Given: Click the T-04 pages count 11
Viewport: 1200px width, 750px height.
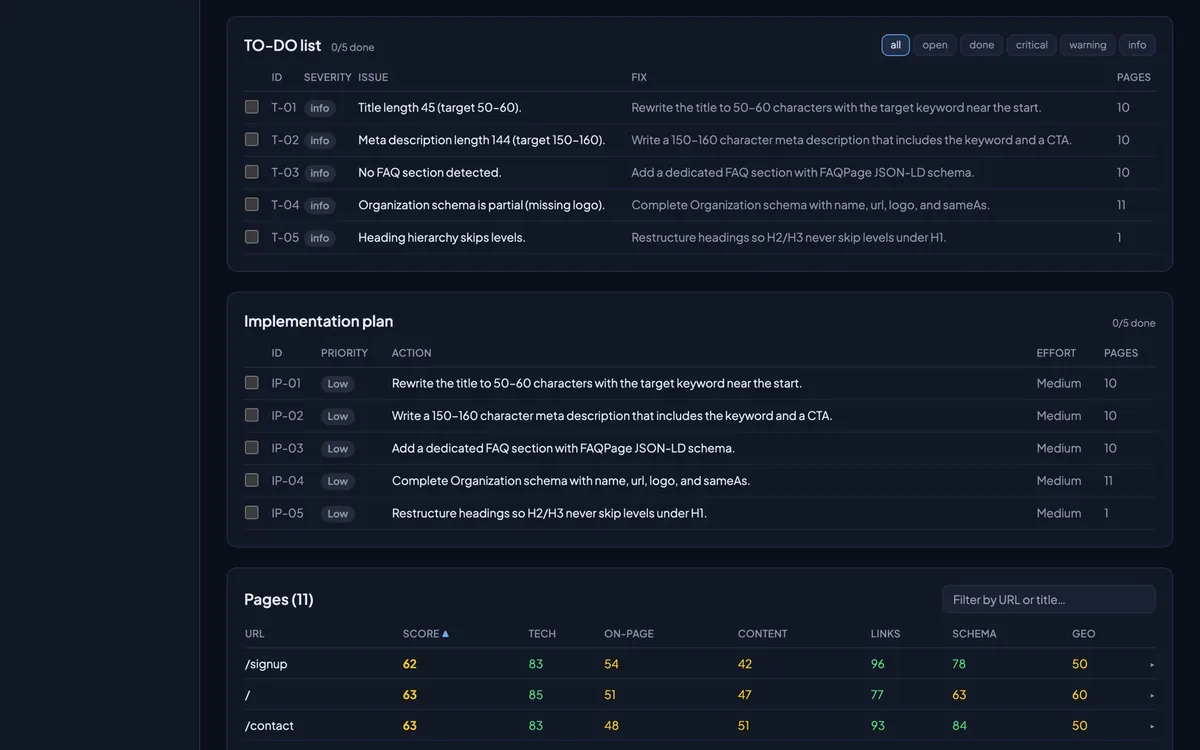Looking at the screenshot, I should [x=1121, y=205].
